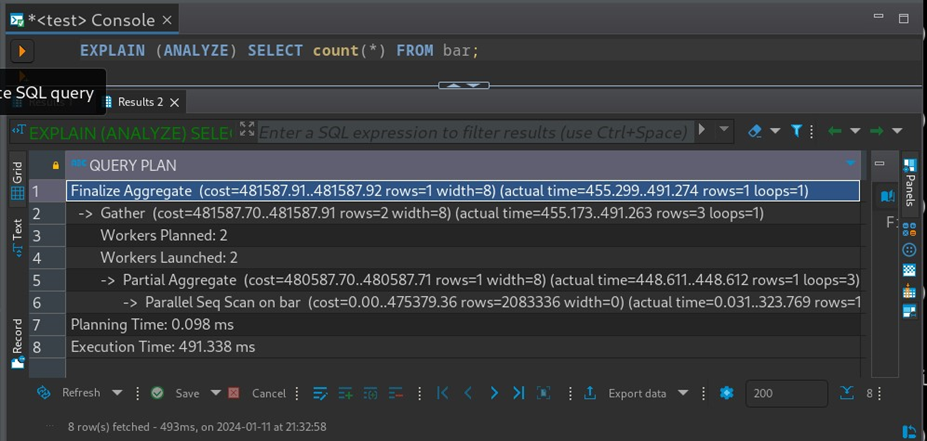Select the Gather plan row

pos(463,213)
